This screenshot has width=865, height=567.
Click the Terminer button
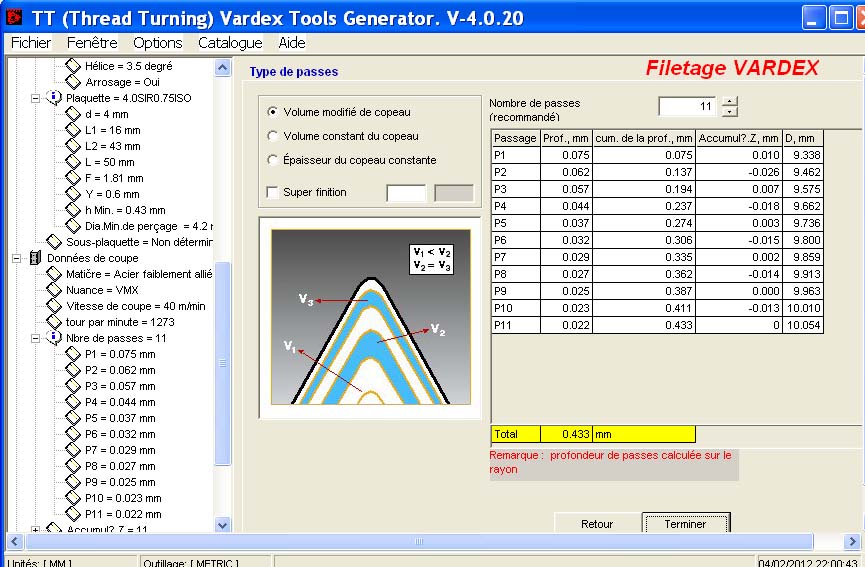coord(686,524)
